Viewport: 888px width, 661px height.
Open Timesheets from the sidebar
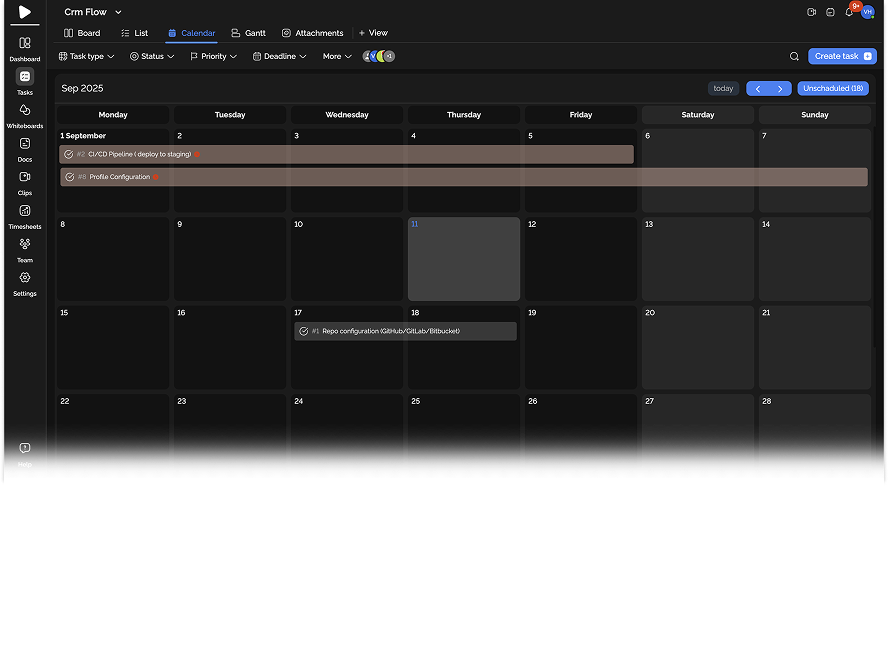click(x=25, y=212)
